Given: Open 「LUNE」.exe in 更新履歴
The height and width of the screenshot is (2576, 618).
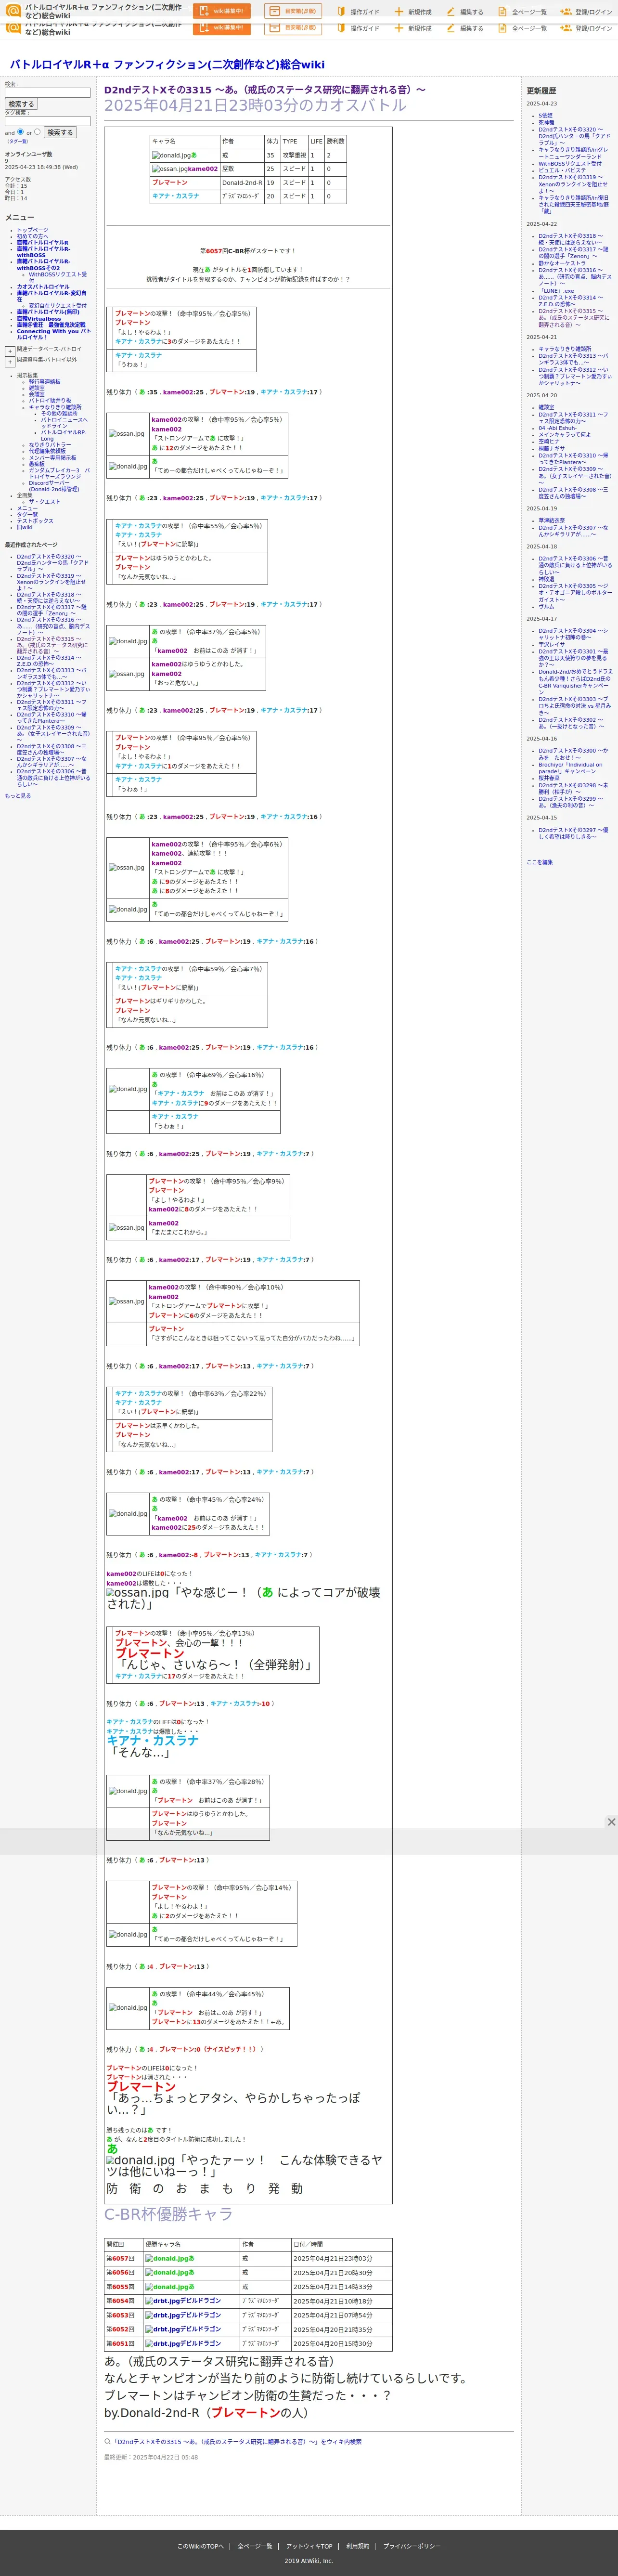Looking at the screenshot, I should [556, 291].
